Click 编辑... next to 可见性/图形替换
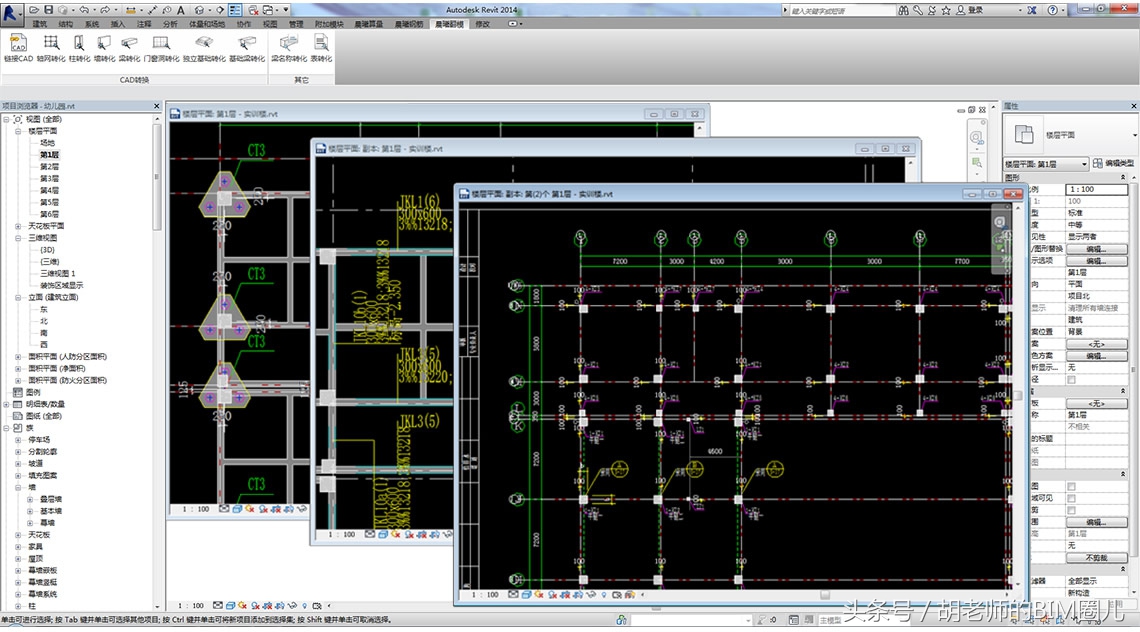Viewport: 1140px width, 632px height. coord(1097,250)
